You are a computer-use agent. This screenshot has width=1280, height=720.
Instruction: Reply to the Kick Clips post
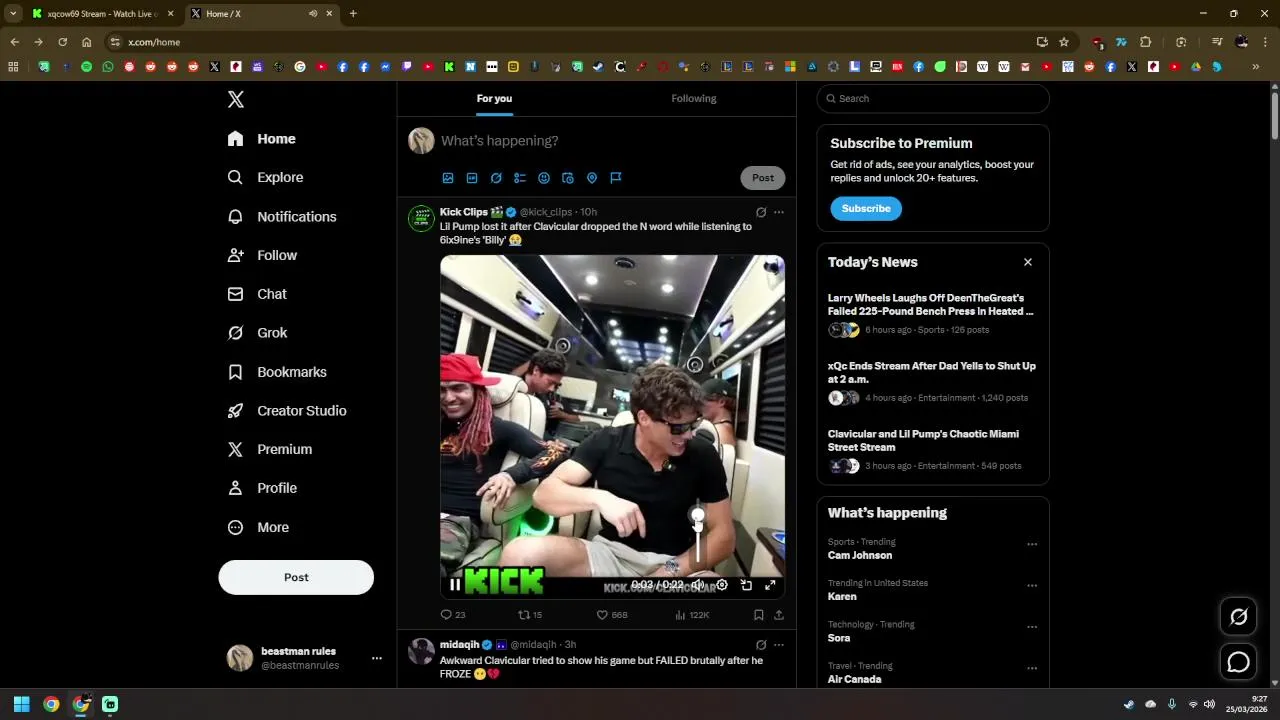point(453,615)
